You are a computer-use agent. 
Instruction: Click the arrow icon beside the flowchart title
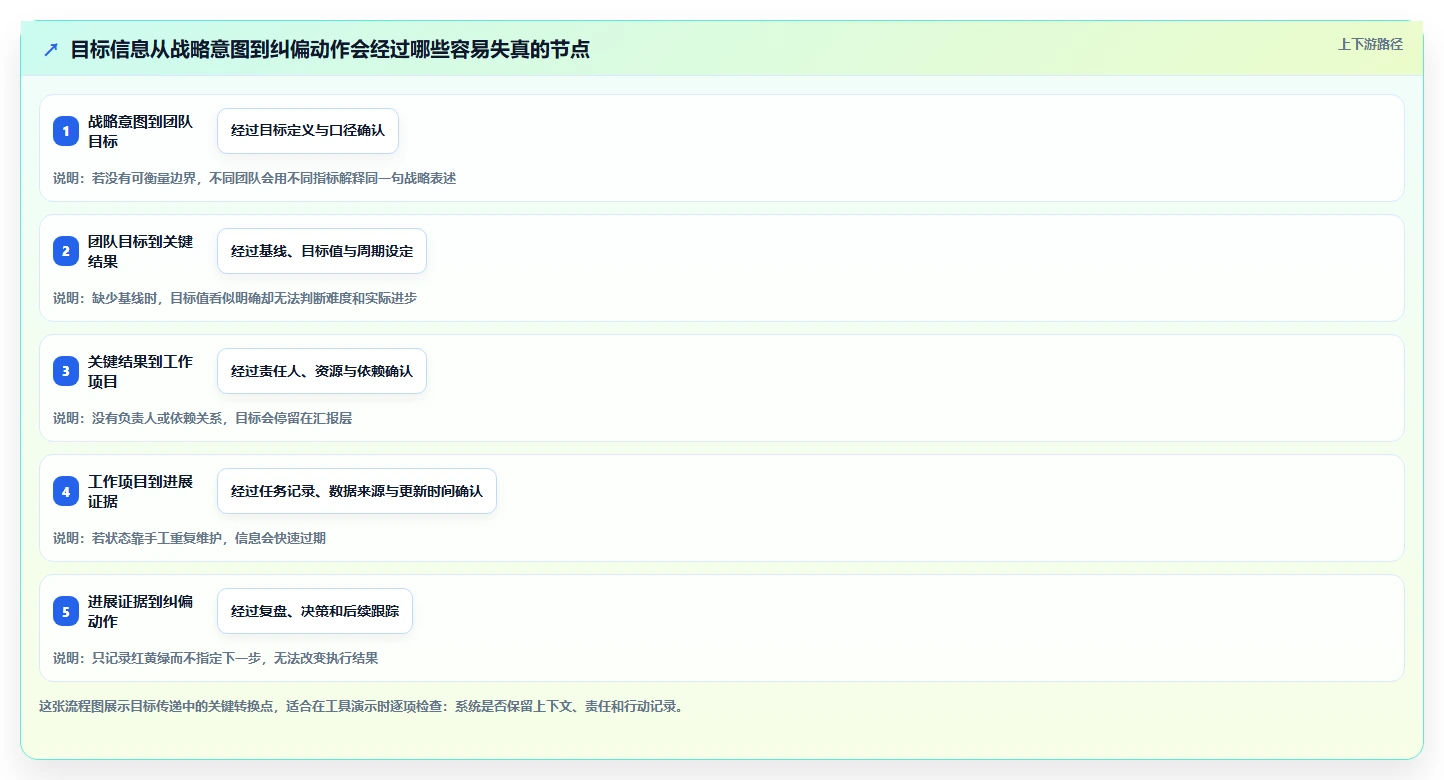(x=51, y=49)
